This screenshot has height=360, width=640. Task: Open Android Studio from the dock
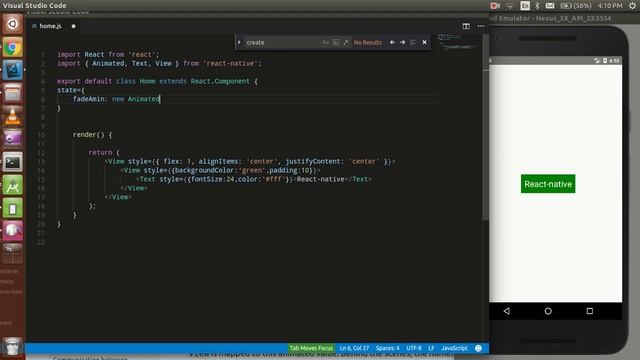coord(13,186)
